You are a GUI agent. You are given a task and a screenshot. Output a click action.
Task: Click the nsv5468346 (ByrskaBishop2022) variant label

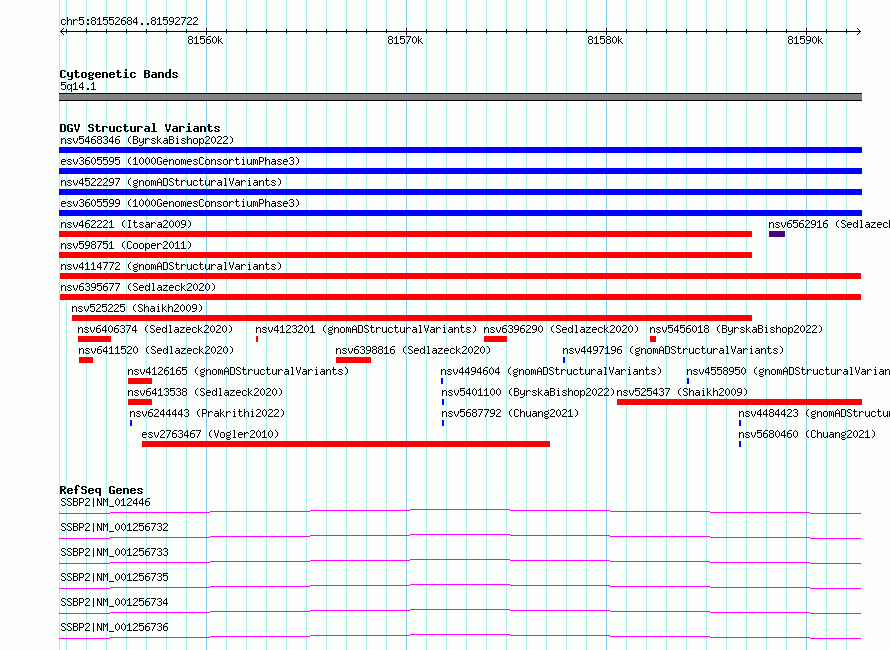tap(147, 140)
